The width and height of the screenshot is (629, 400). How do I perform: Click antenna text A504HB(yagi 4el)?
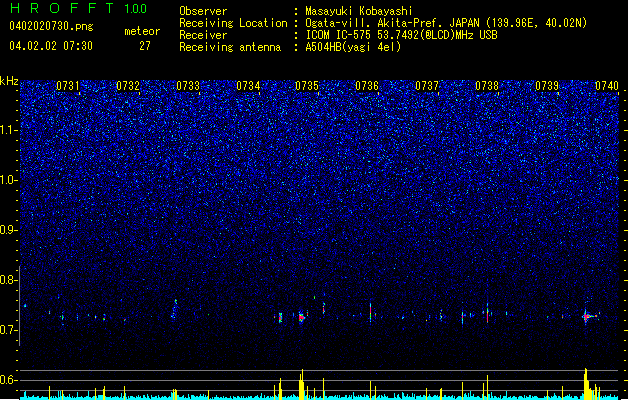click(x=353, y=47)
